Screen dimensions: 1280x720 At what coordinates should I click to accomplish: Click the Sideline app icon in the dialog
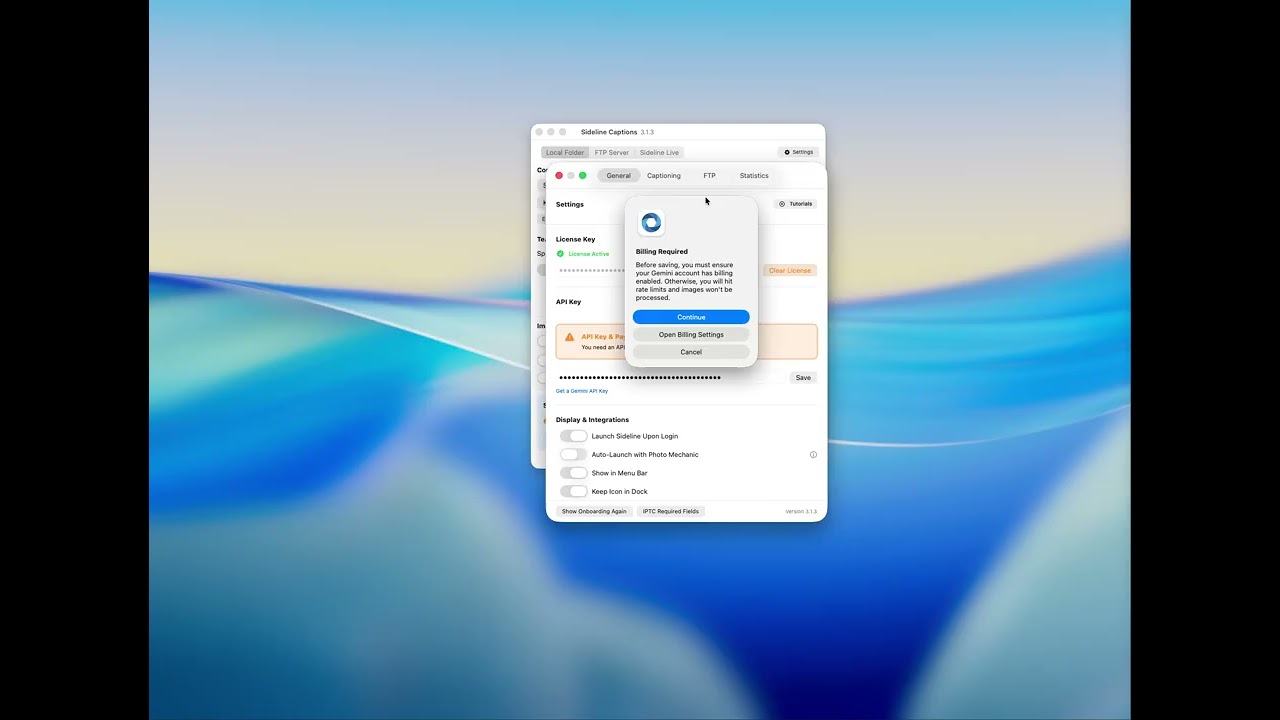[x=651, y=223]
